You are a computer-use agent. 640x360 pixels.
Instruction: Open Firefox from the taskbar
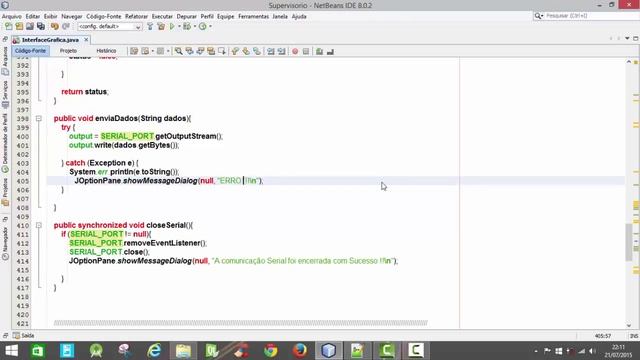[300, 351]
